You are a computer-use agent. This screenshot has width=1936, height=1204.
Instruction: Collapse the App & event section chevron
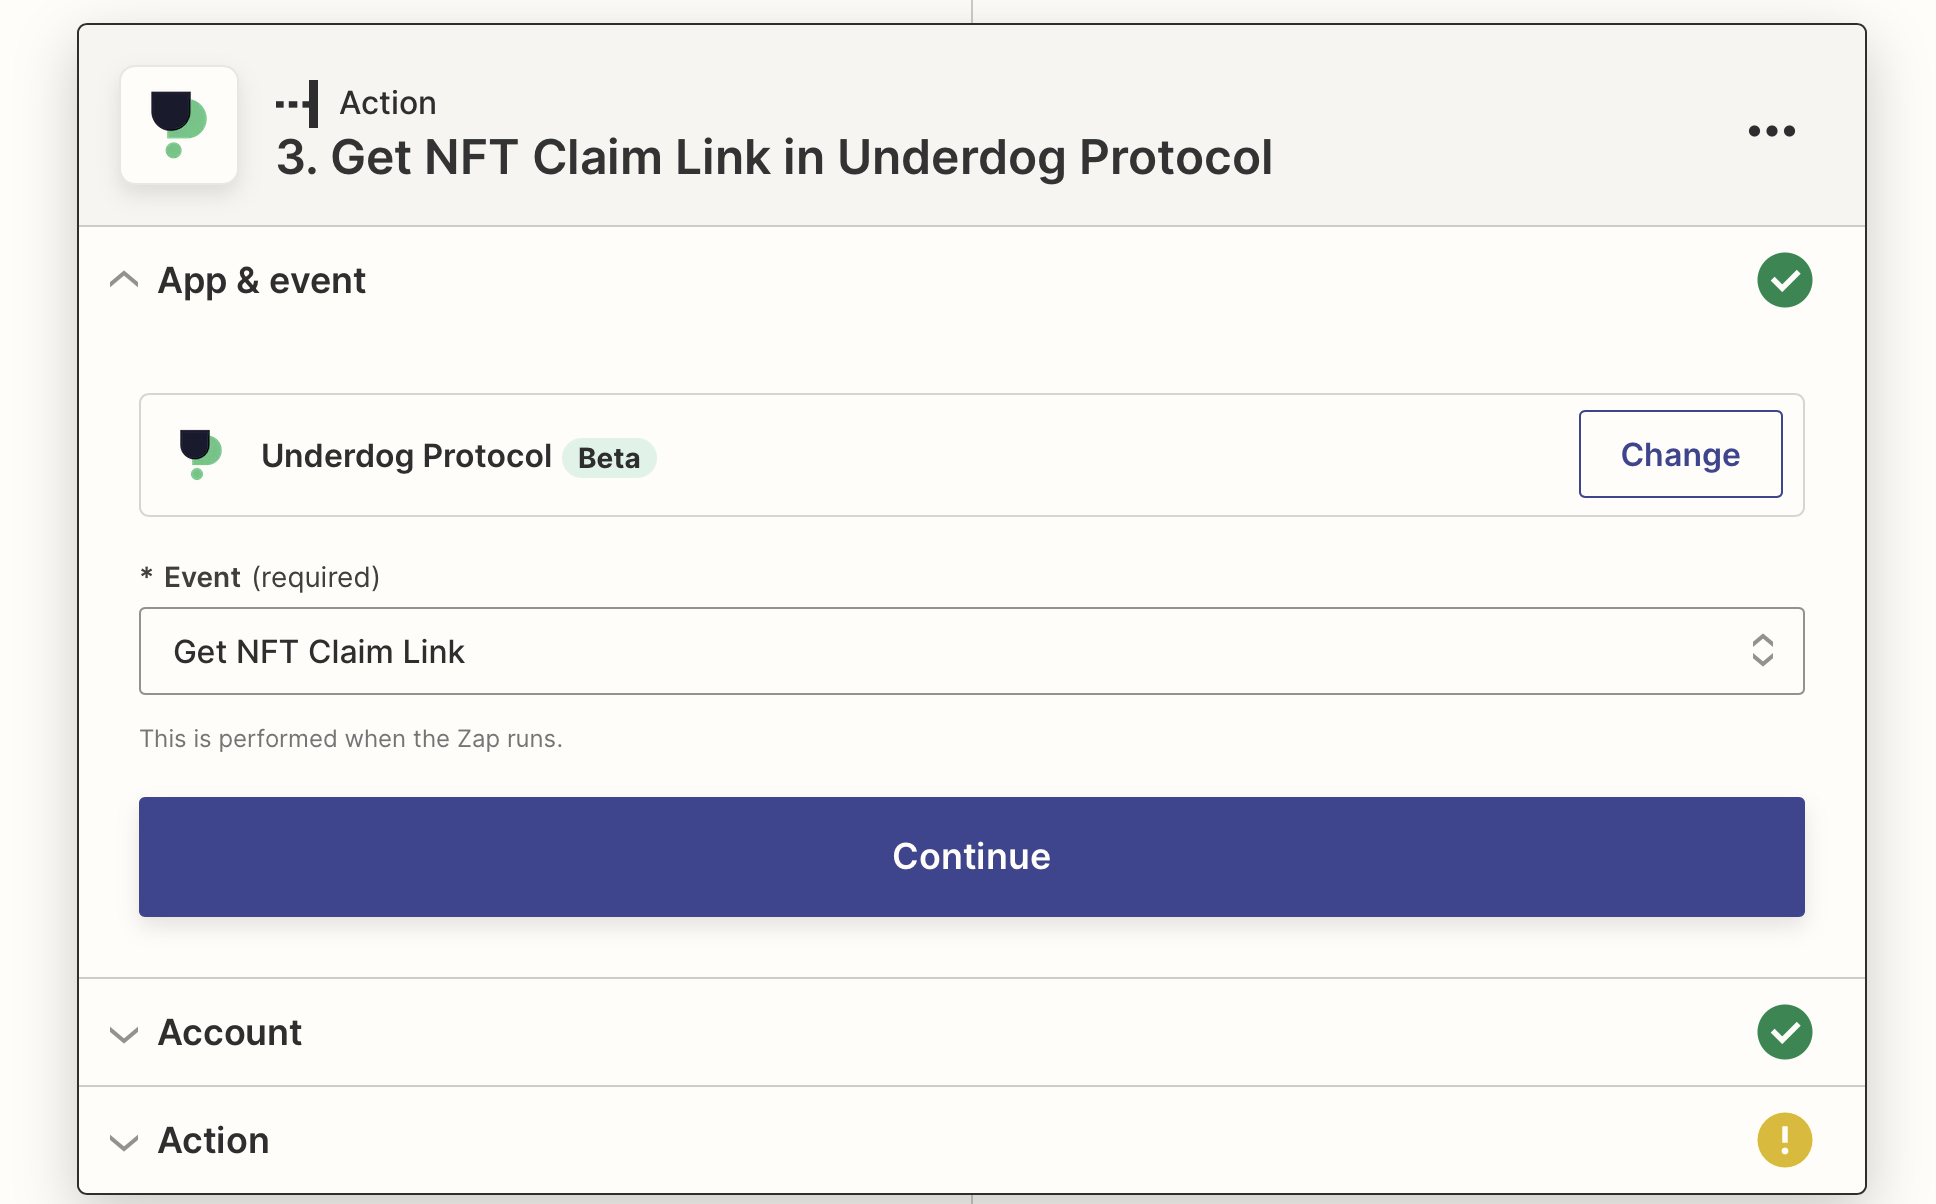pyautogui.click(x=124, y=280)
